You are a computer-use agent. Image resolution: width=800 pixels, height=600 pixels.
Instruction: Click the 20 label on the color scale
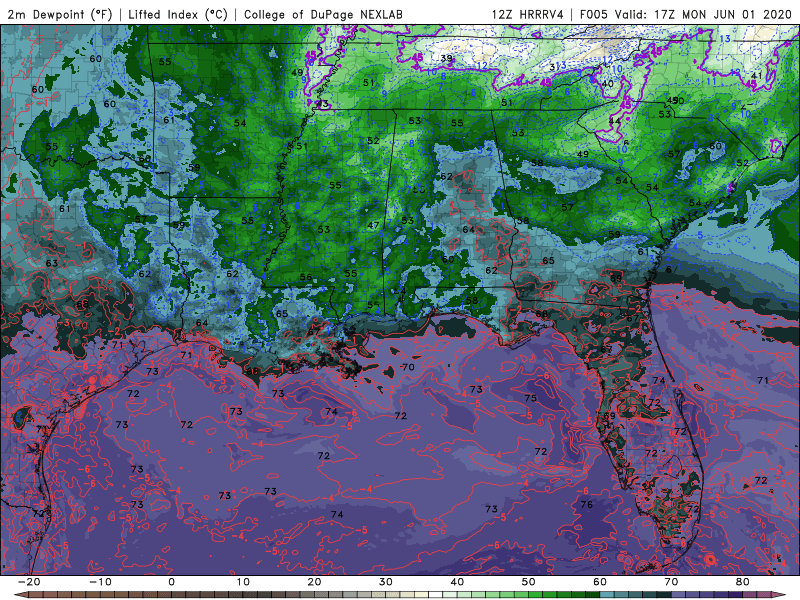click(x=314, y=582)
